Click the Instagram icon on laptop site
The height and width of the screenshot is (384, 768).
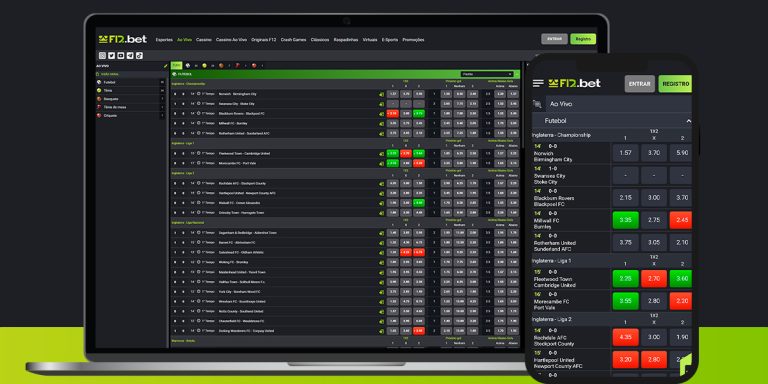[102, 56]
